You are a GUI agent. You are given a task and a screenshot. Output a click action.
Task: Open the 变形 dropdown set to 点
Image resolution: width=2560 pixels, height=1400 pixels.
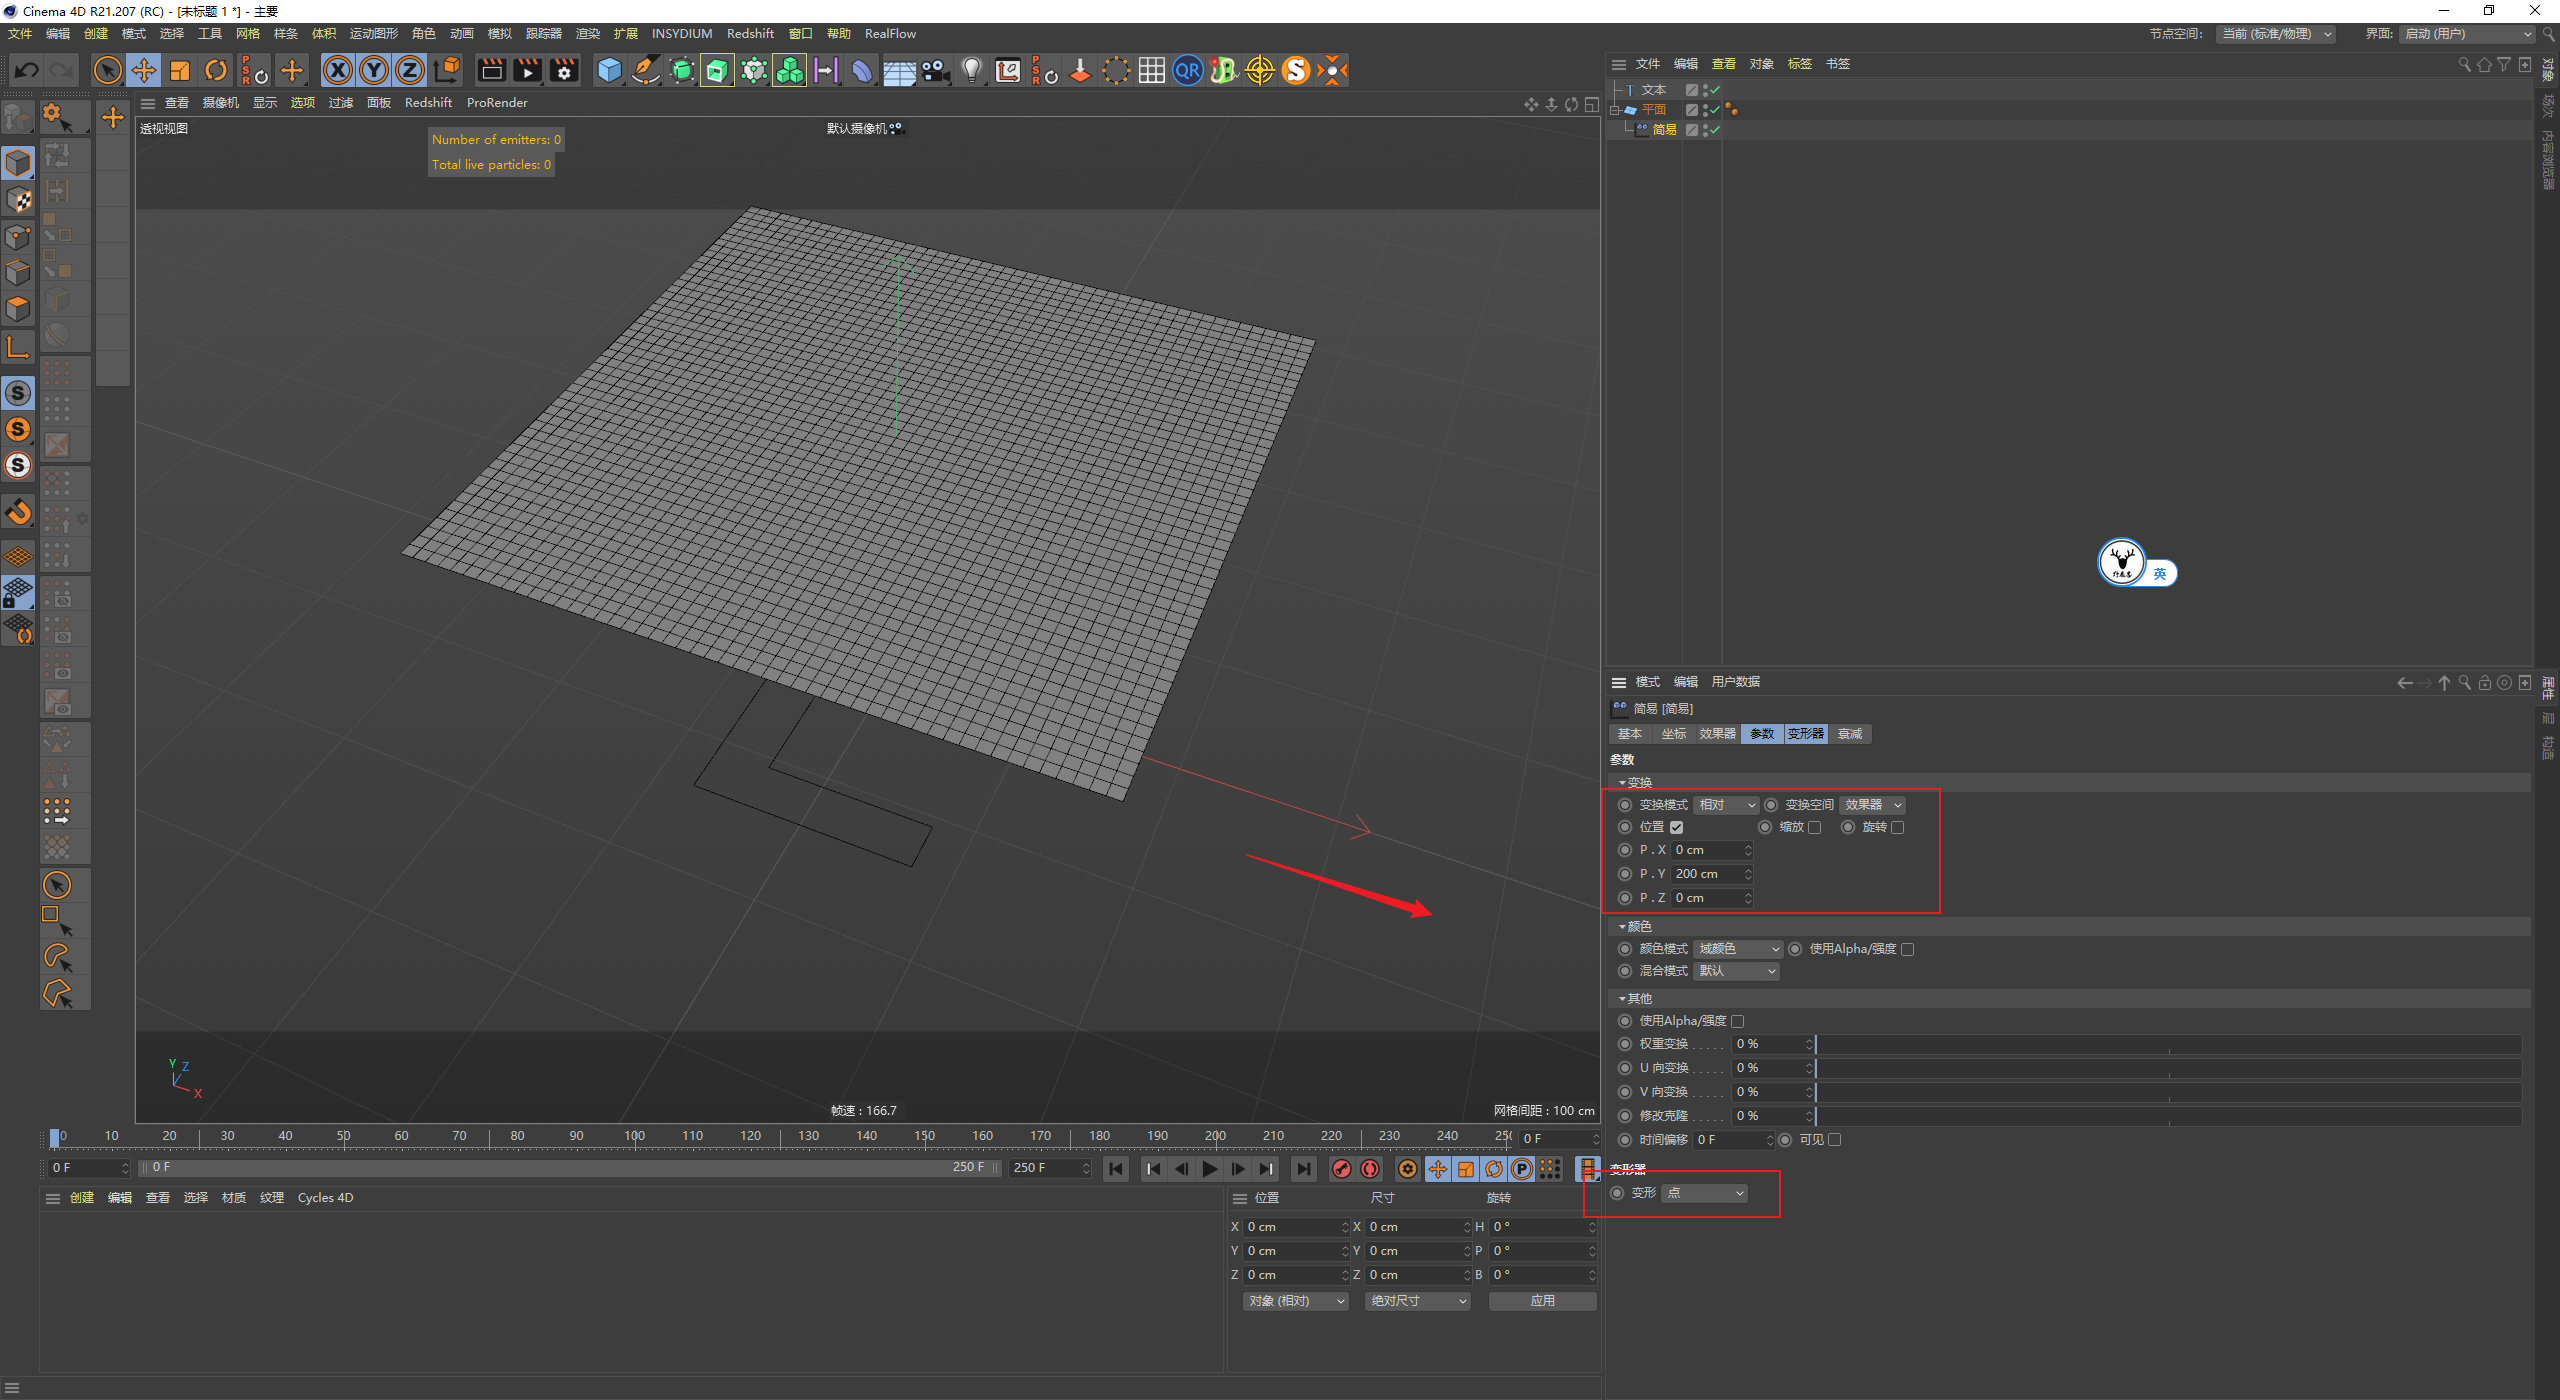[1705, 1193]
